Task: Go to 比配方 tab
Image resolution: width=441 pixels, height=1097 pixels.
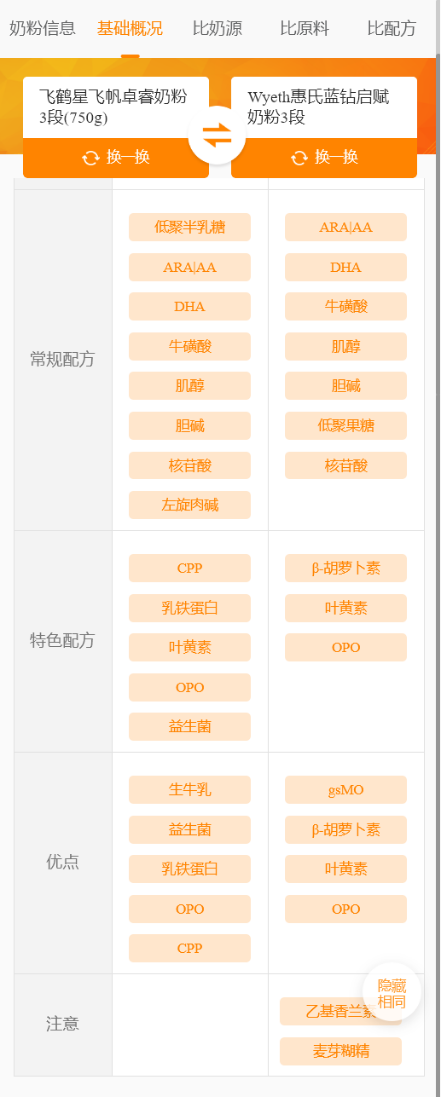Action: (392, 29)
